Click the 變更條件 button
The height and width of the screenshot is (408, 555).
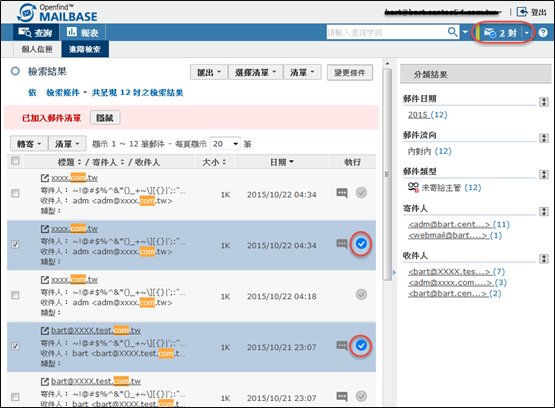(x=349, y=73)
